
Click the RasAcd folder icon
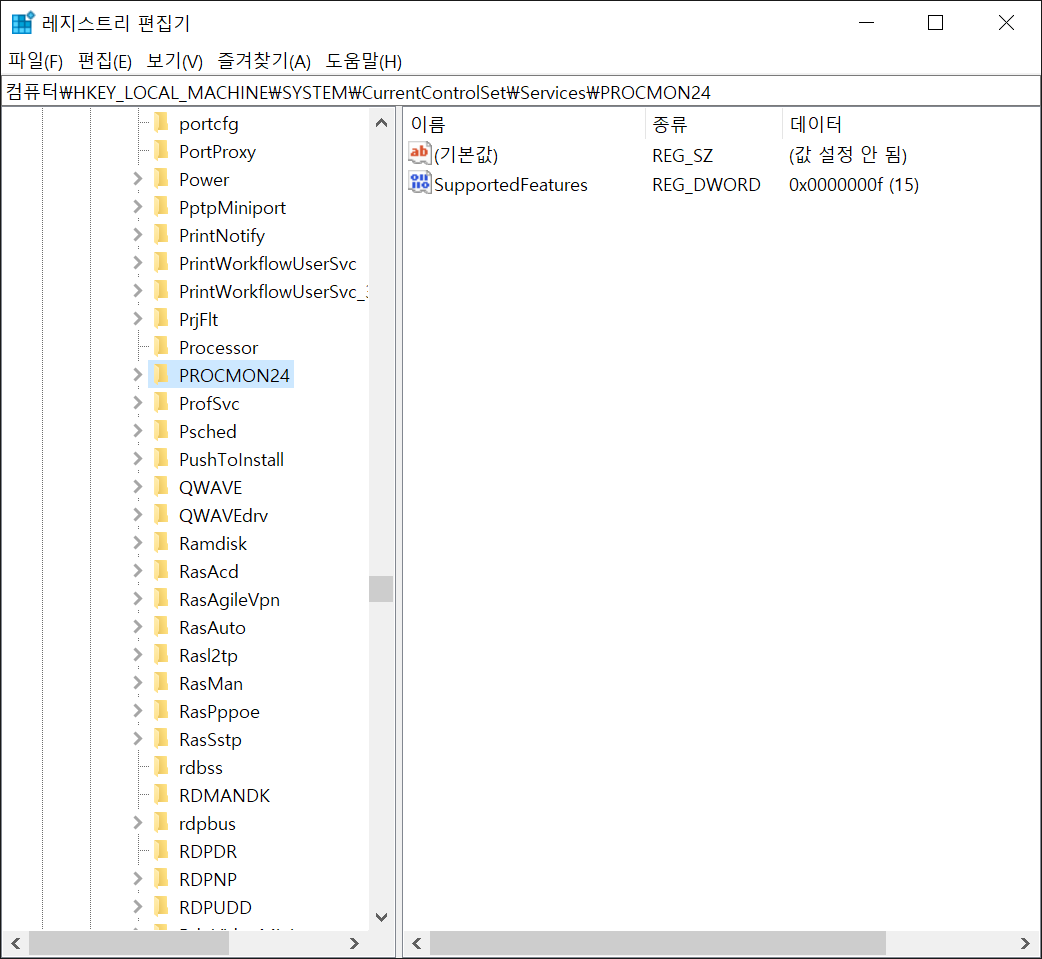pos(161,571)
